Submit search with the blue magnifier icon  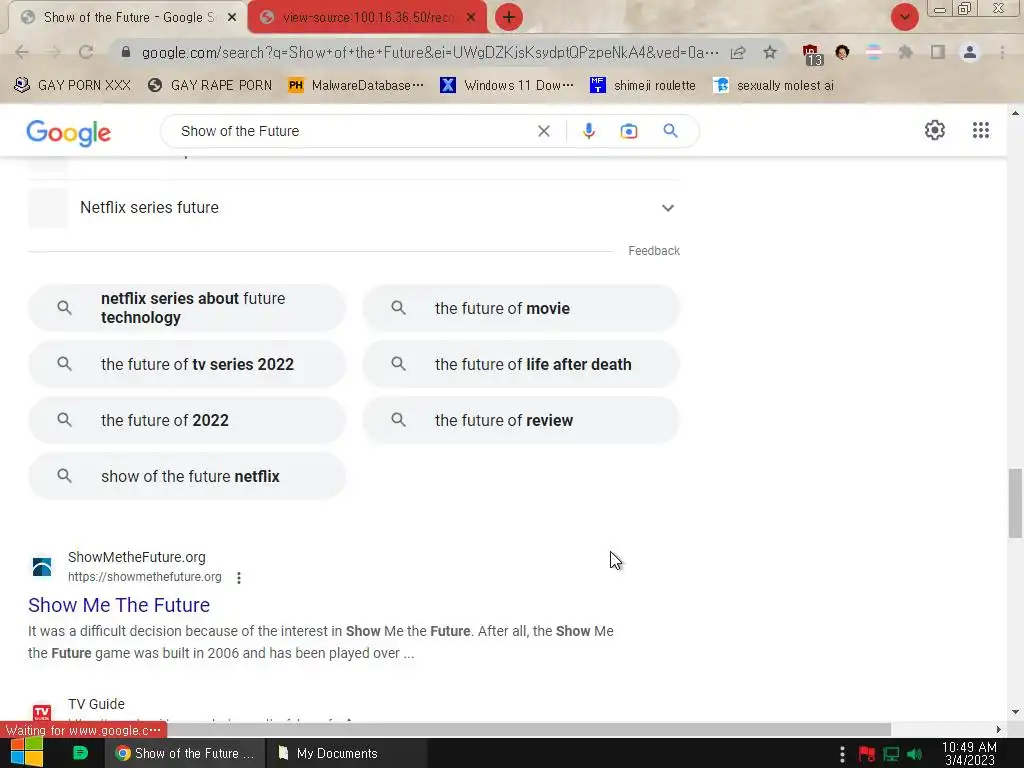670,131
